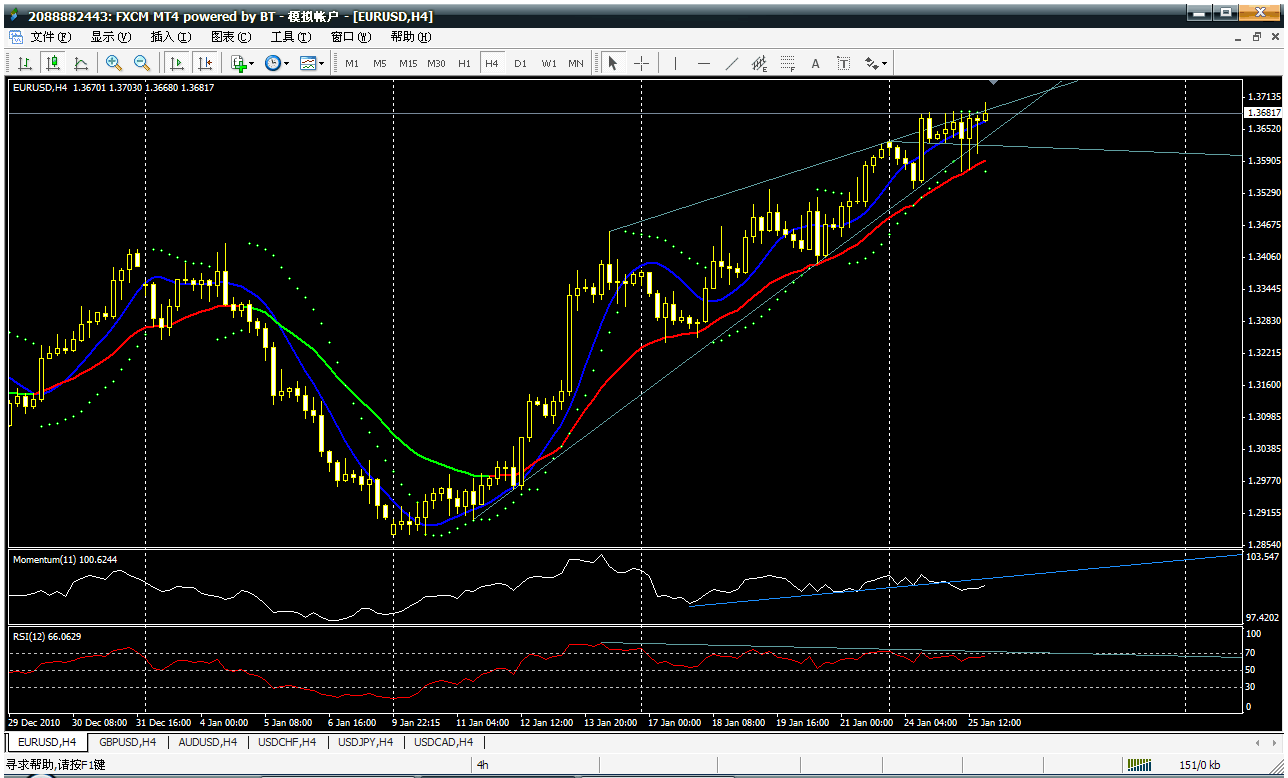1288x778 pixels.
Task: Select the crosshair tool
Action: [641, 63]
